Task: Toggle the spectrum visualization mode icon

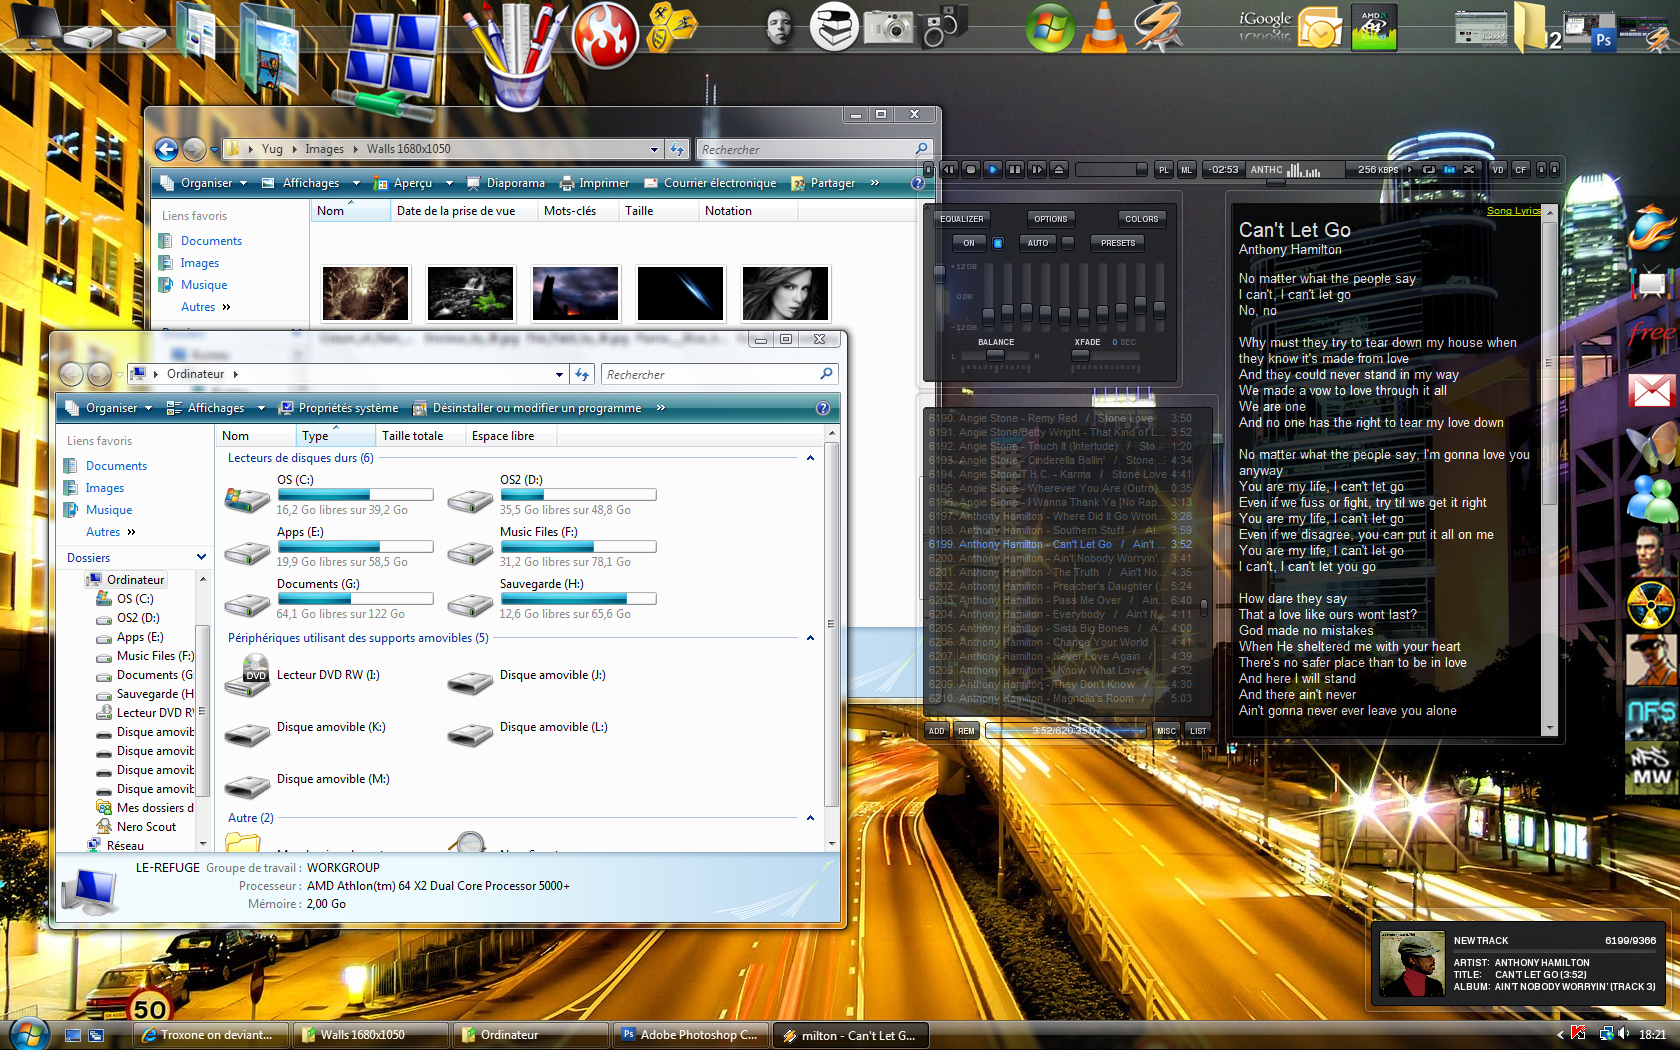Action: [x=1449, y=169]
